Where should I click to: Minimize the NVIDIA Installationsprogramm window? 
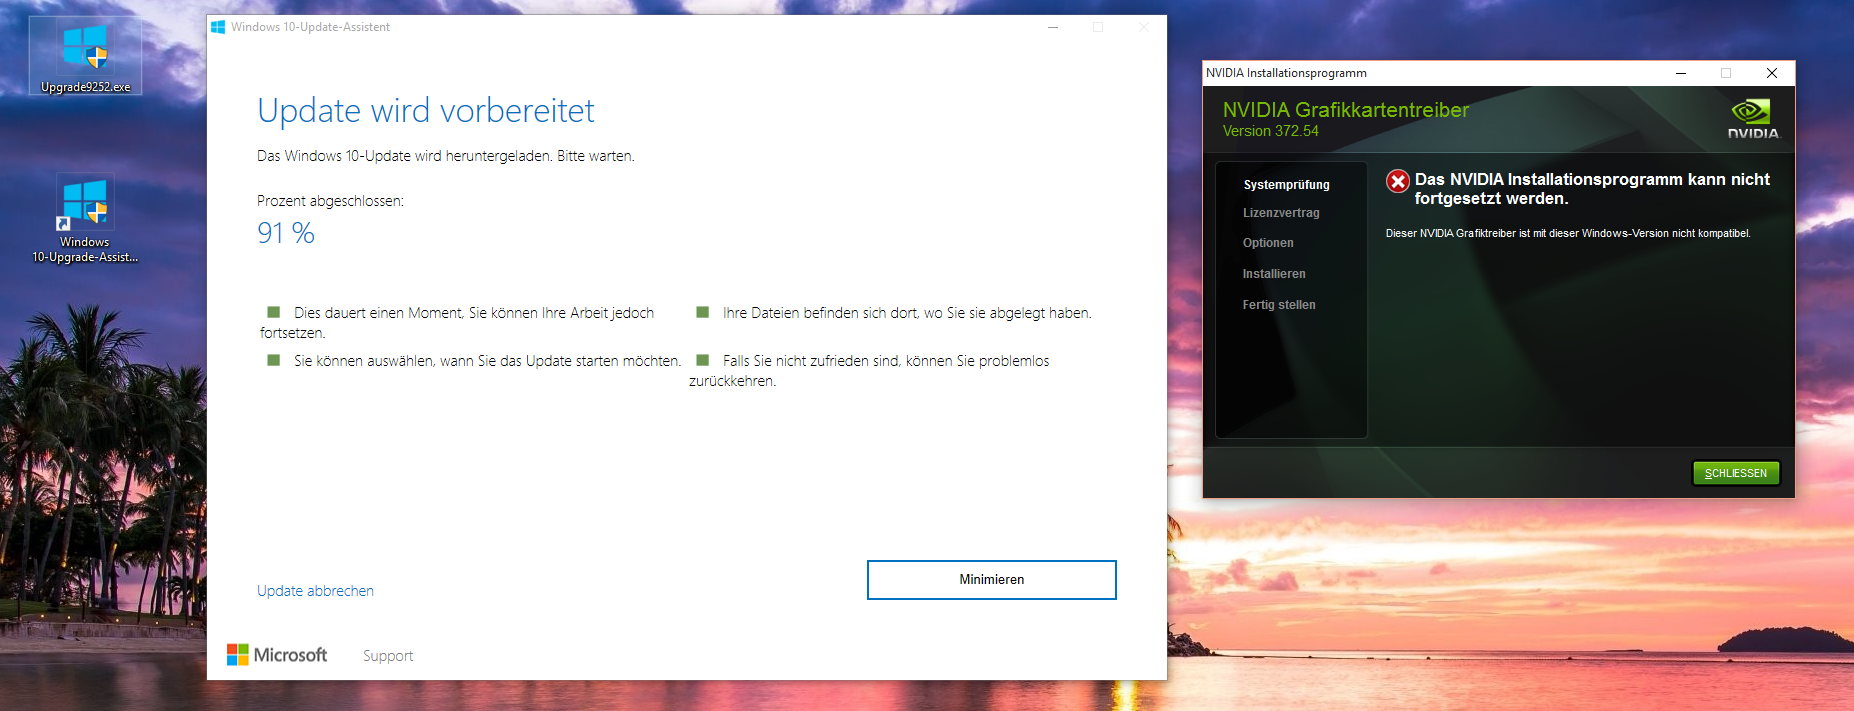coord(1681,73)
